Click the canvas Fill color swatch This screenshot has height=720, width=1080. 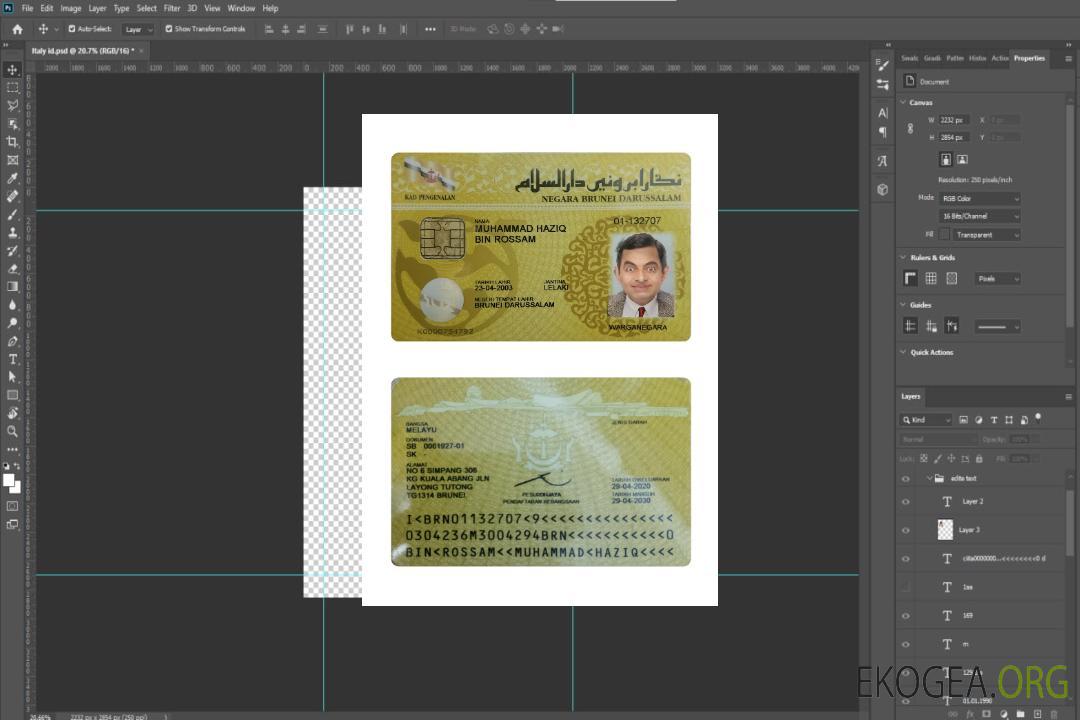(945, 235)
